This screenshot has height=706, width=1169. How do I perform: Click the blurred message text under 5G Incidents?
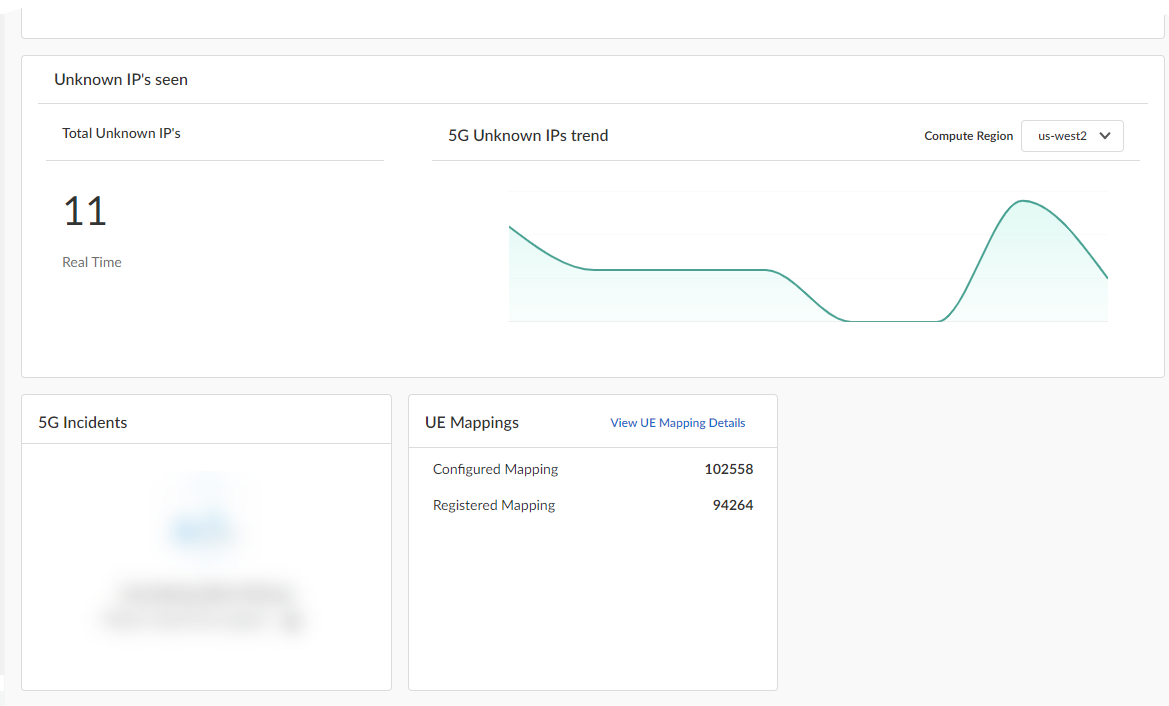(205, 607)
